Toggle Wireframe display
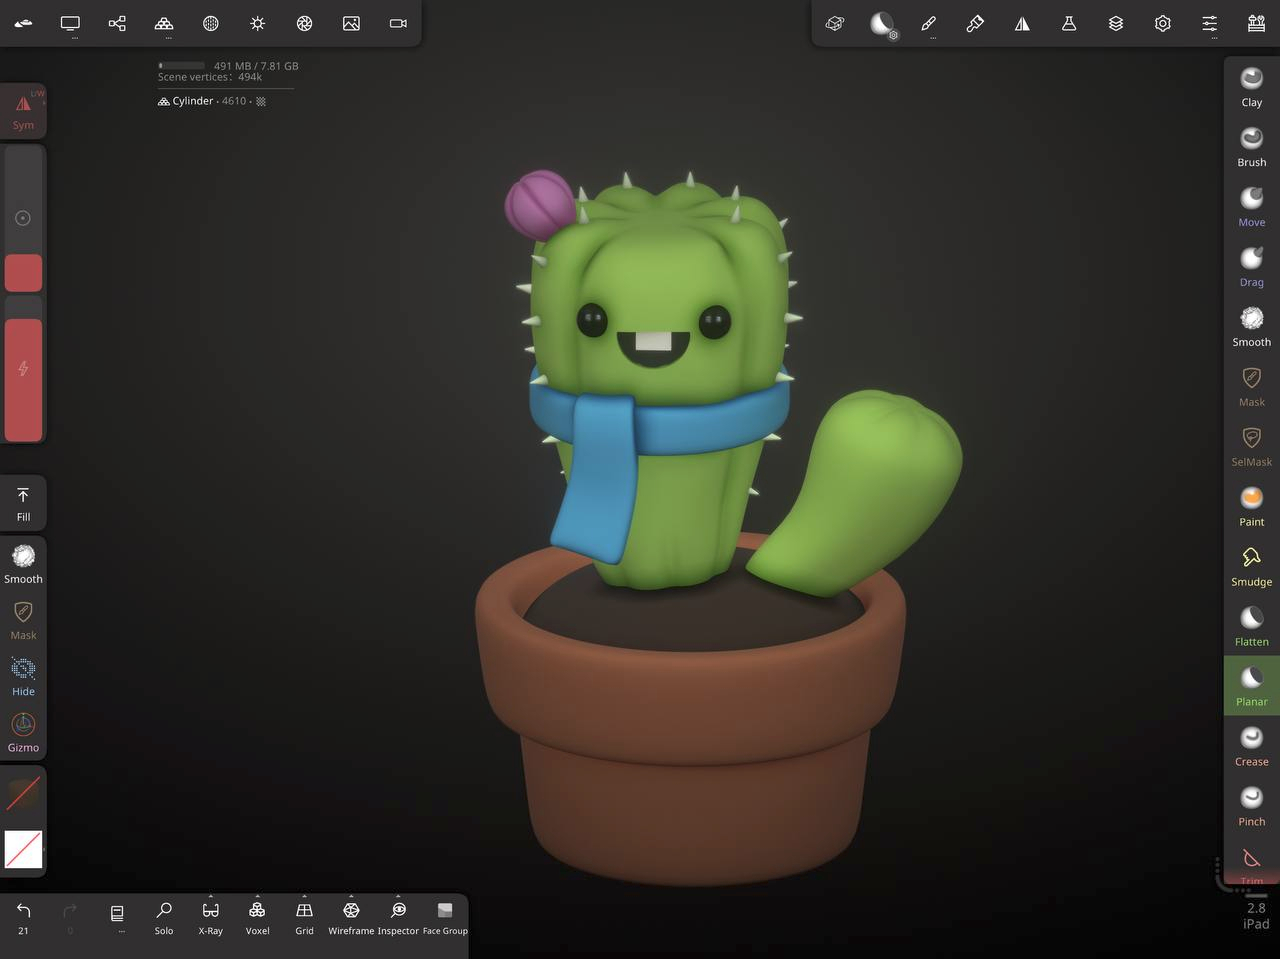1280x959 pixels. (351, 916)
